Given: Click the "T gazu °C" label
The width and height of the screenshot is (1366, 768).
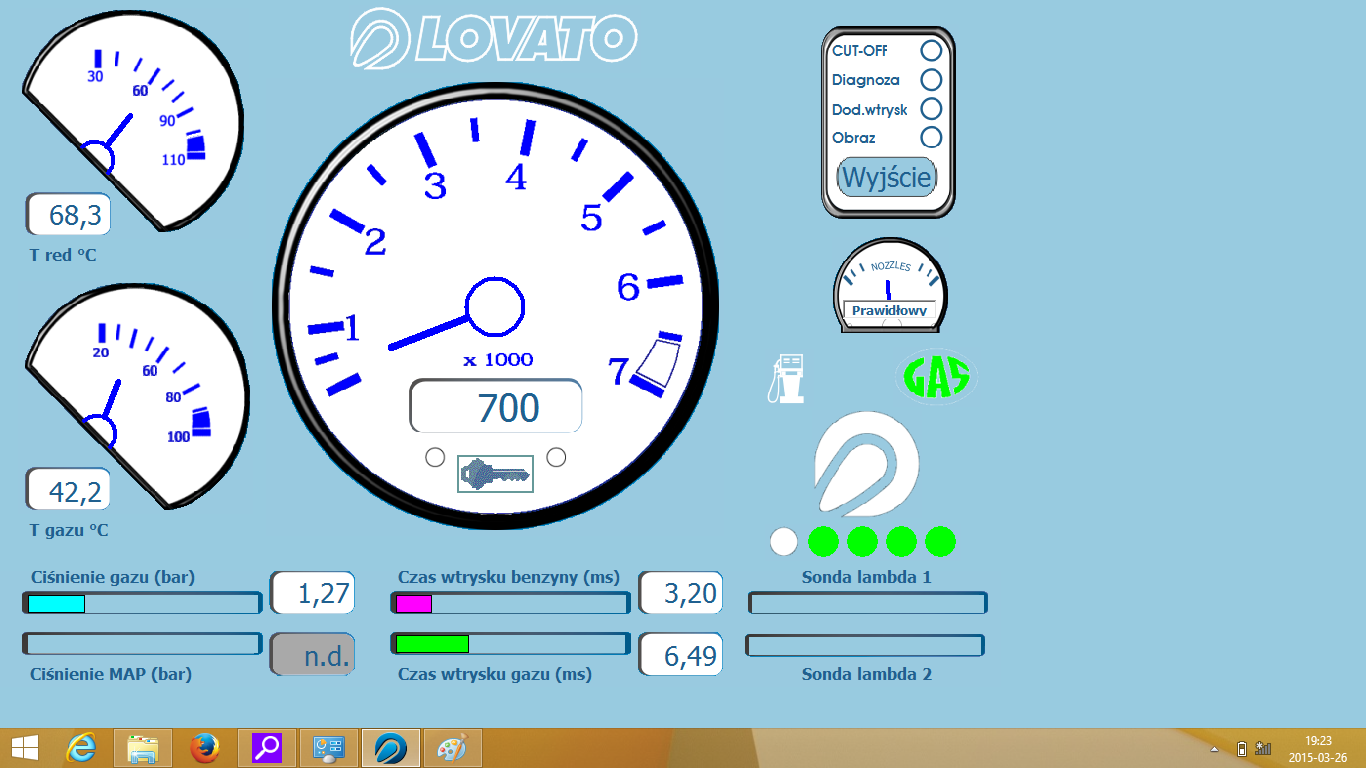Looking at the screenshot, I should 69,531.
